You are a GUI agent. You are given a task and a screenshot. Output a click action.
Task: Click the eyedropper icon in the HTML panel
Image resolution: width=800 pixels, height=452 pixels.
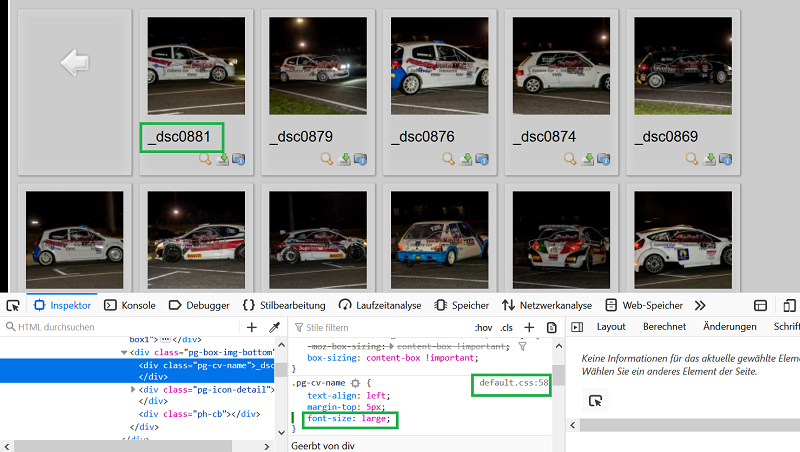tap(274, 327)
